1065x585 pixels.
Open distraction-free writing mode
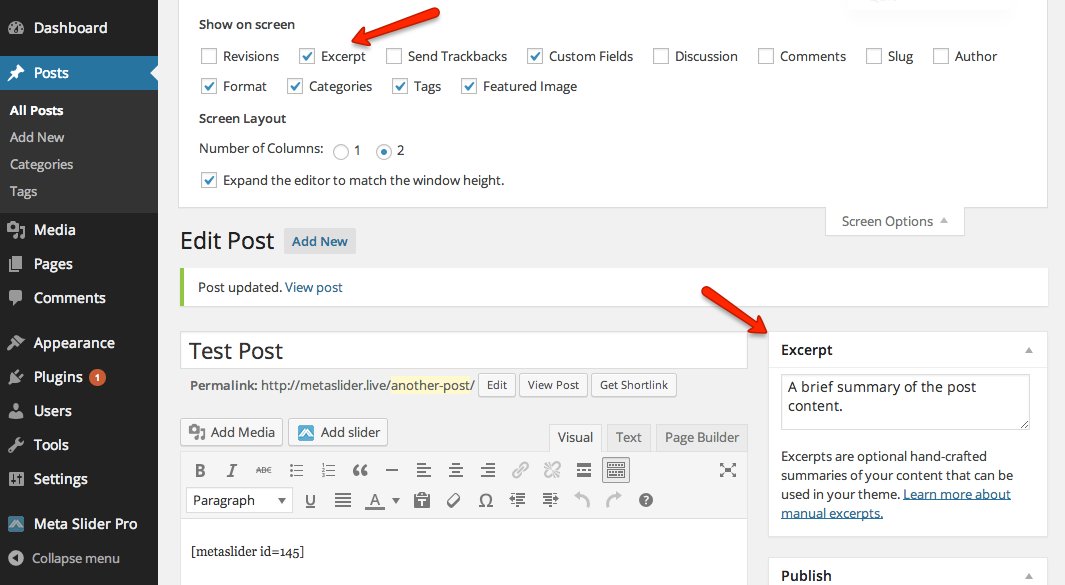pyautogui.click(x=728, y=470)
